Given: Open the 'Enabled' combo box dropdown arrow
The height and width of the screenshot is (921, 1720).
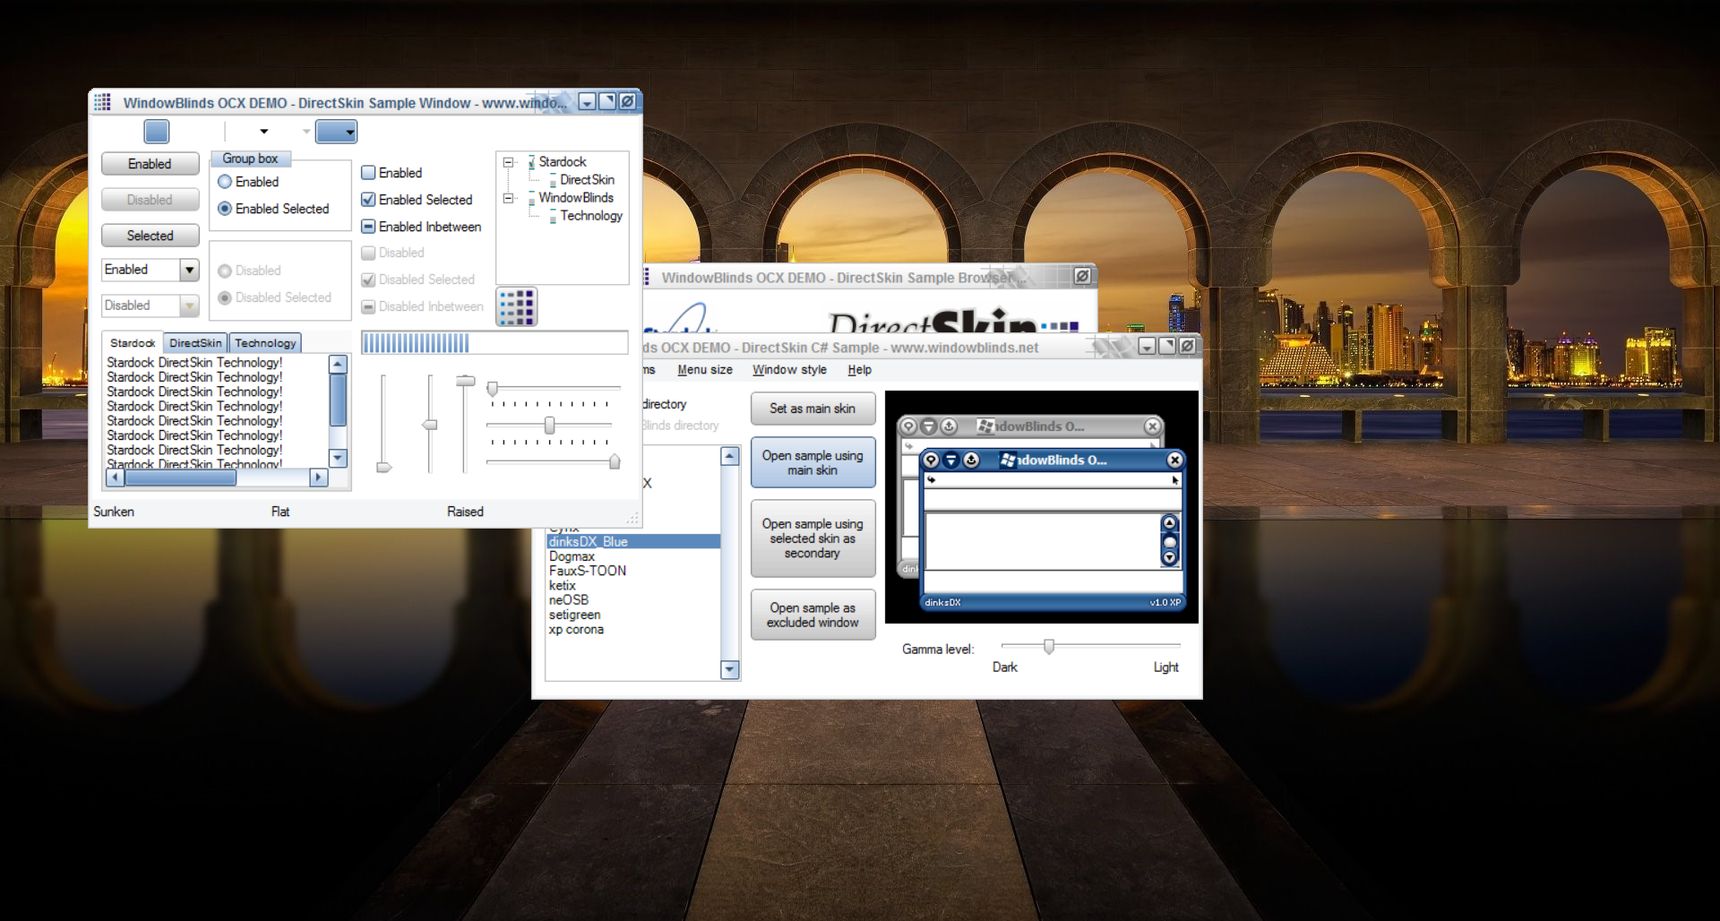Looking at the screenshot, I should 189,270.
